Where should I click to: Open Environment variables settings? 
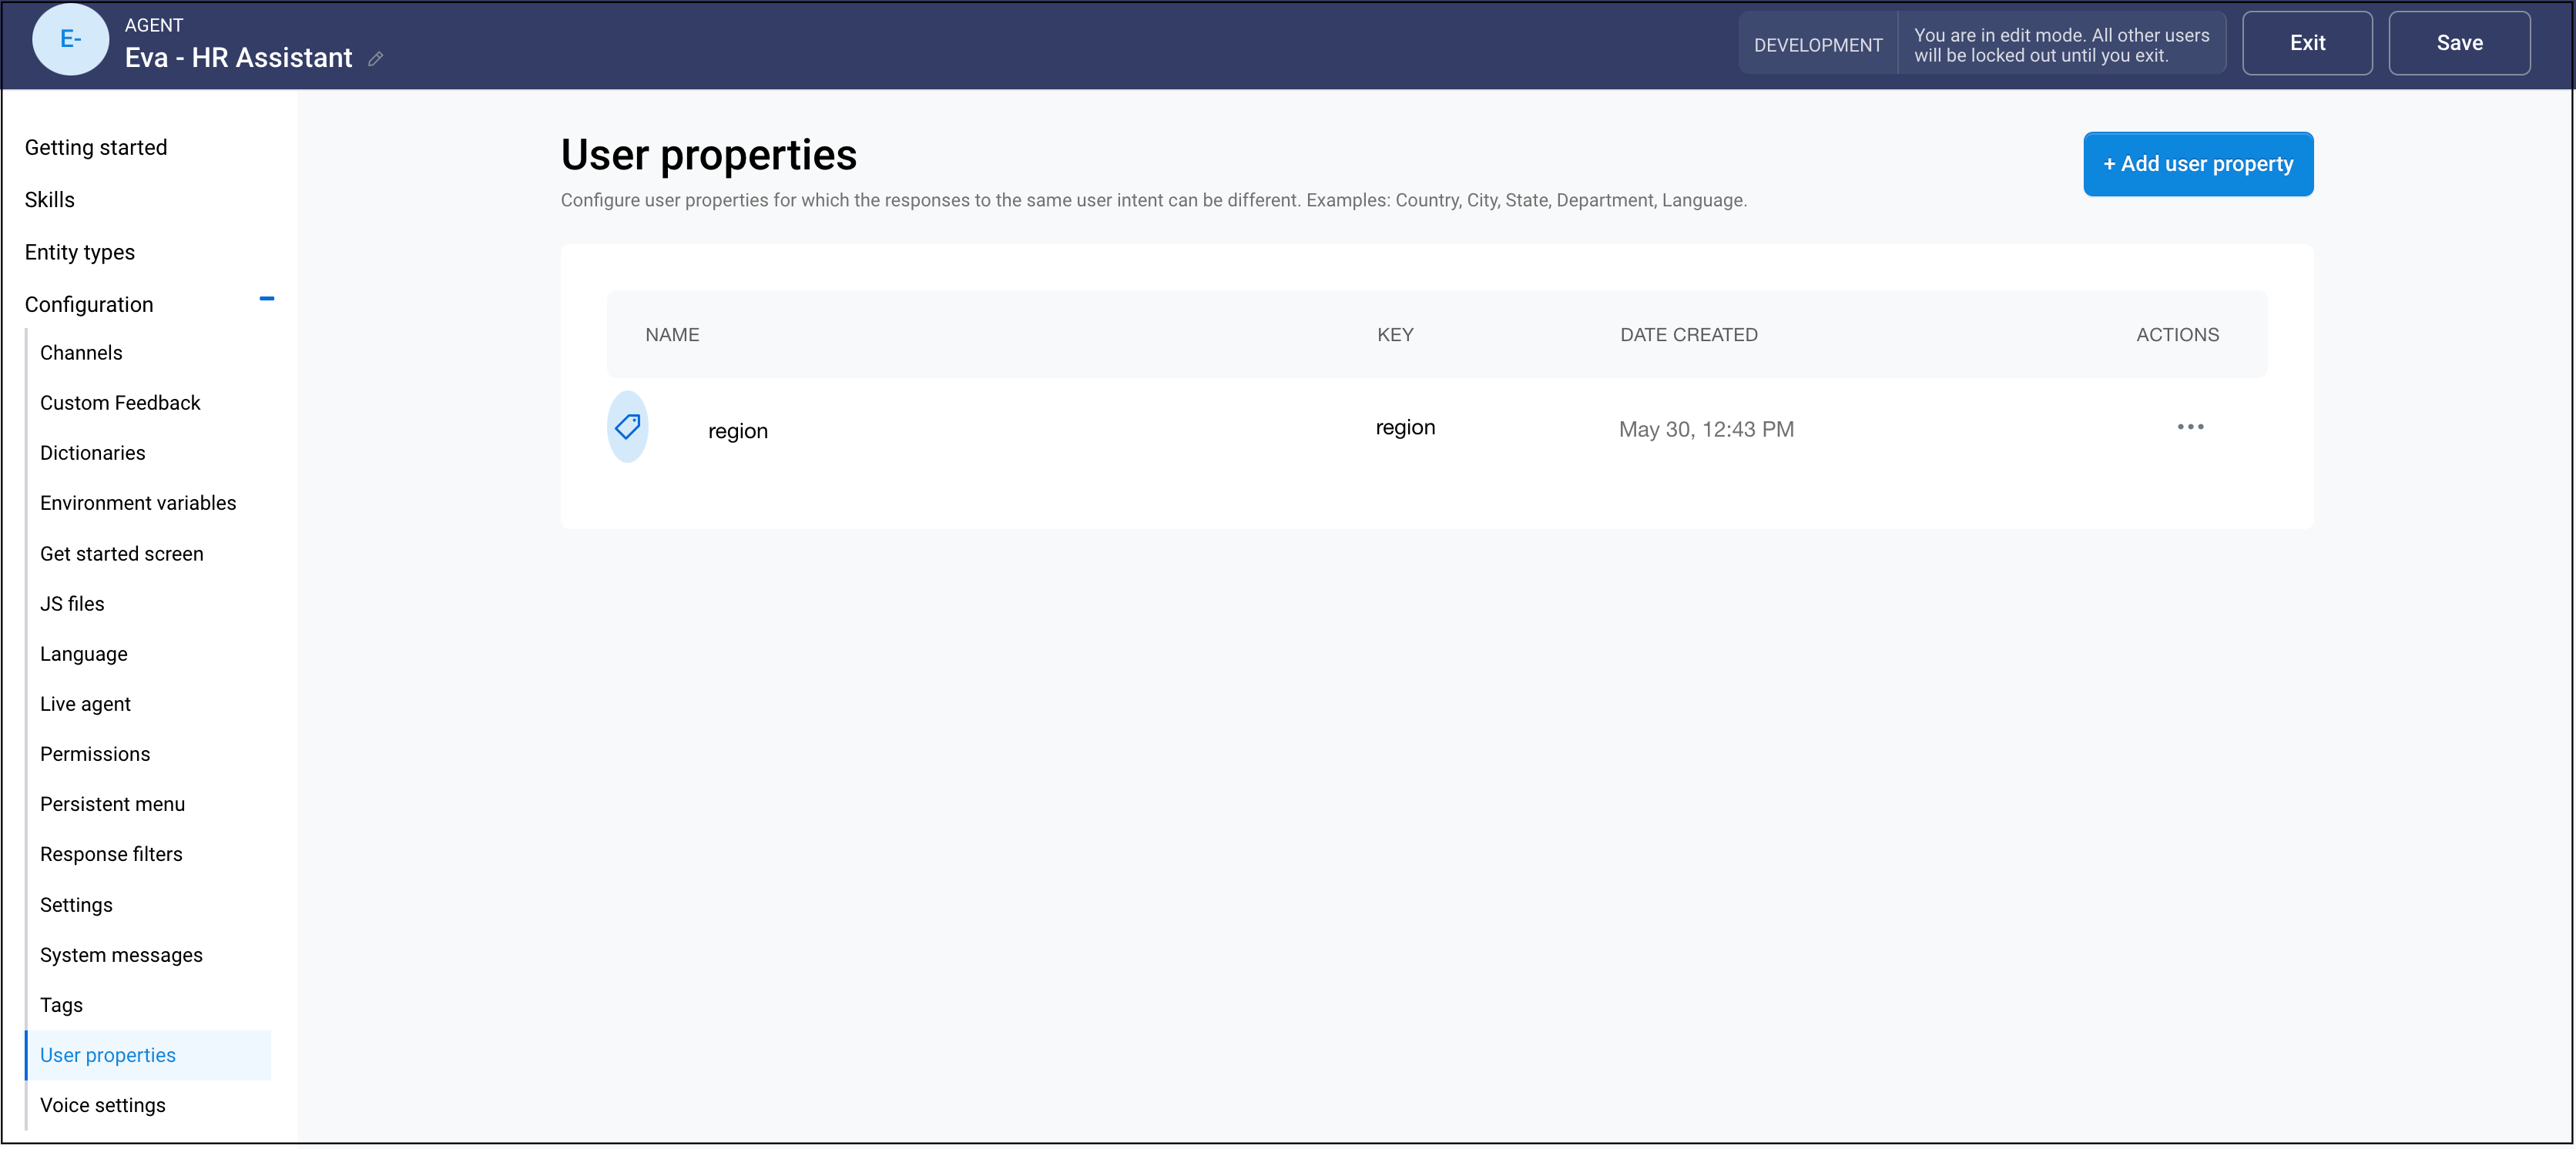tap(138, 503)
